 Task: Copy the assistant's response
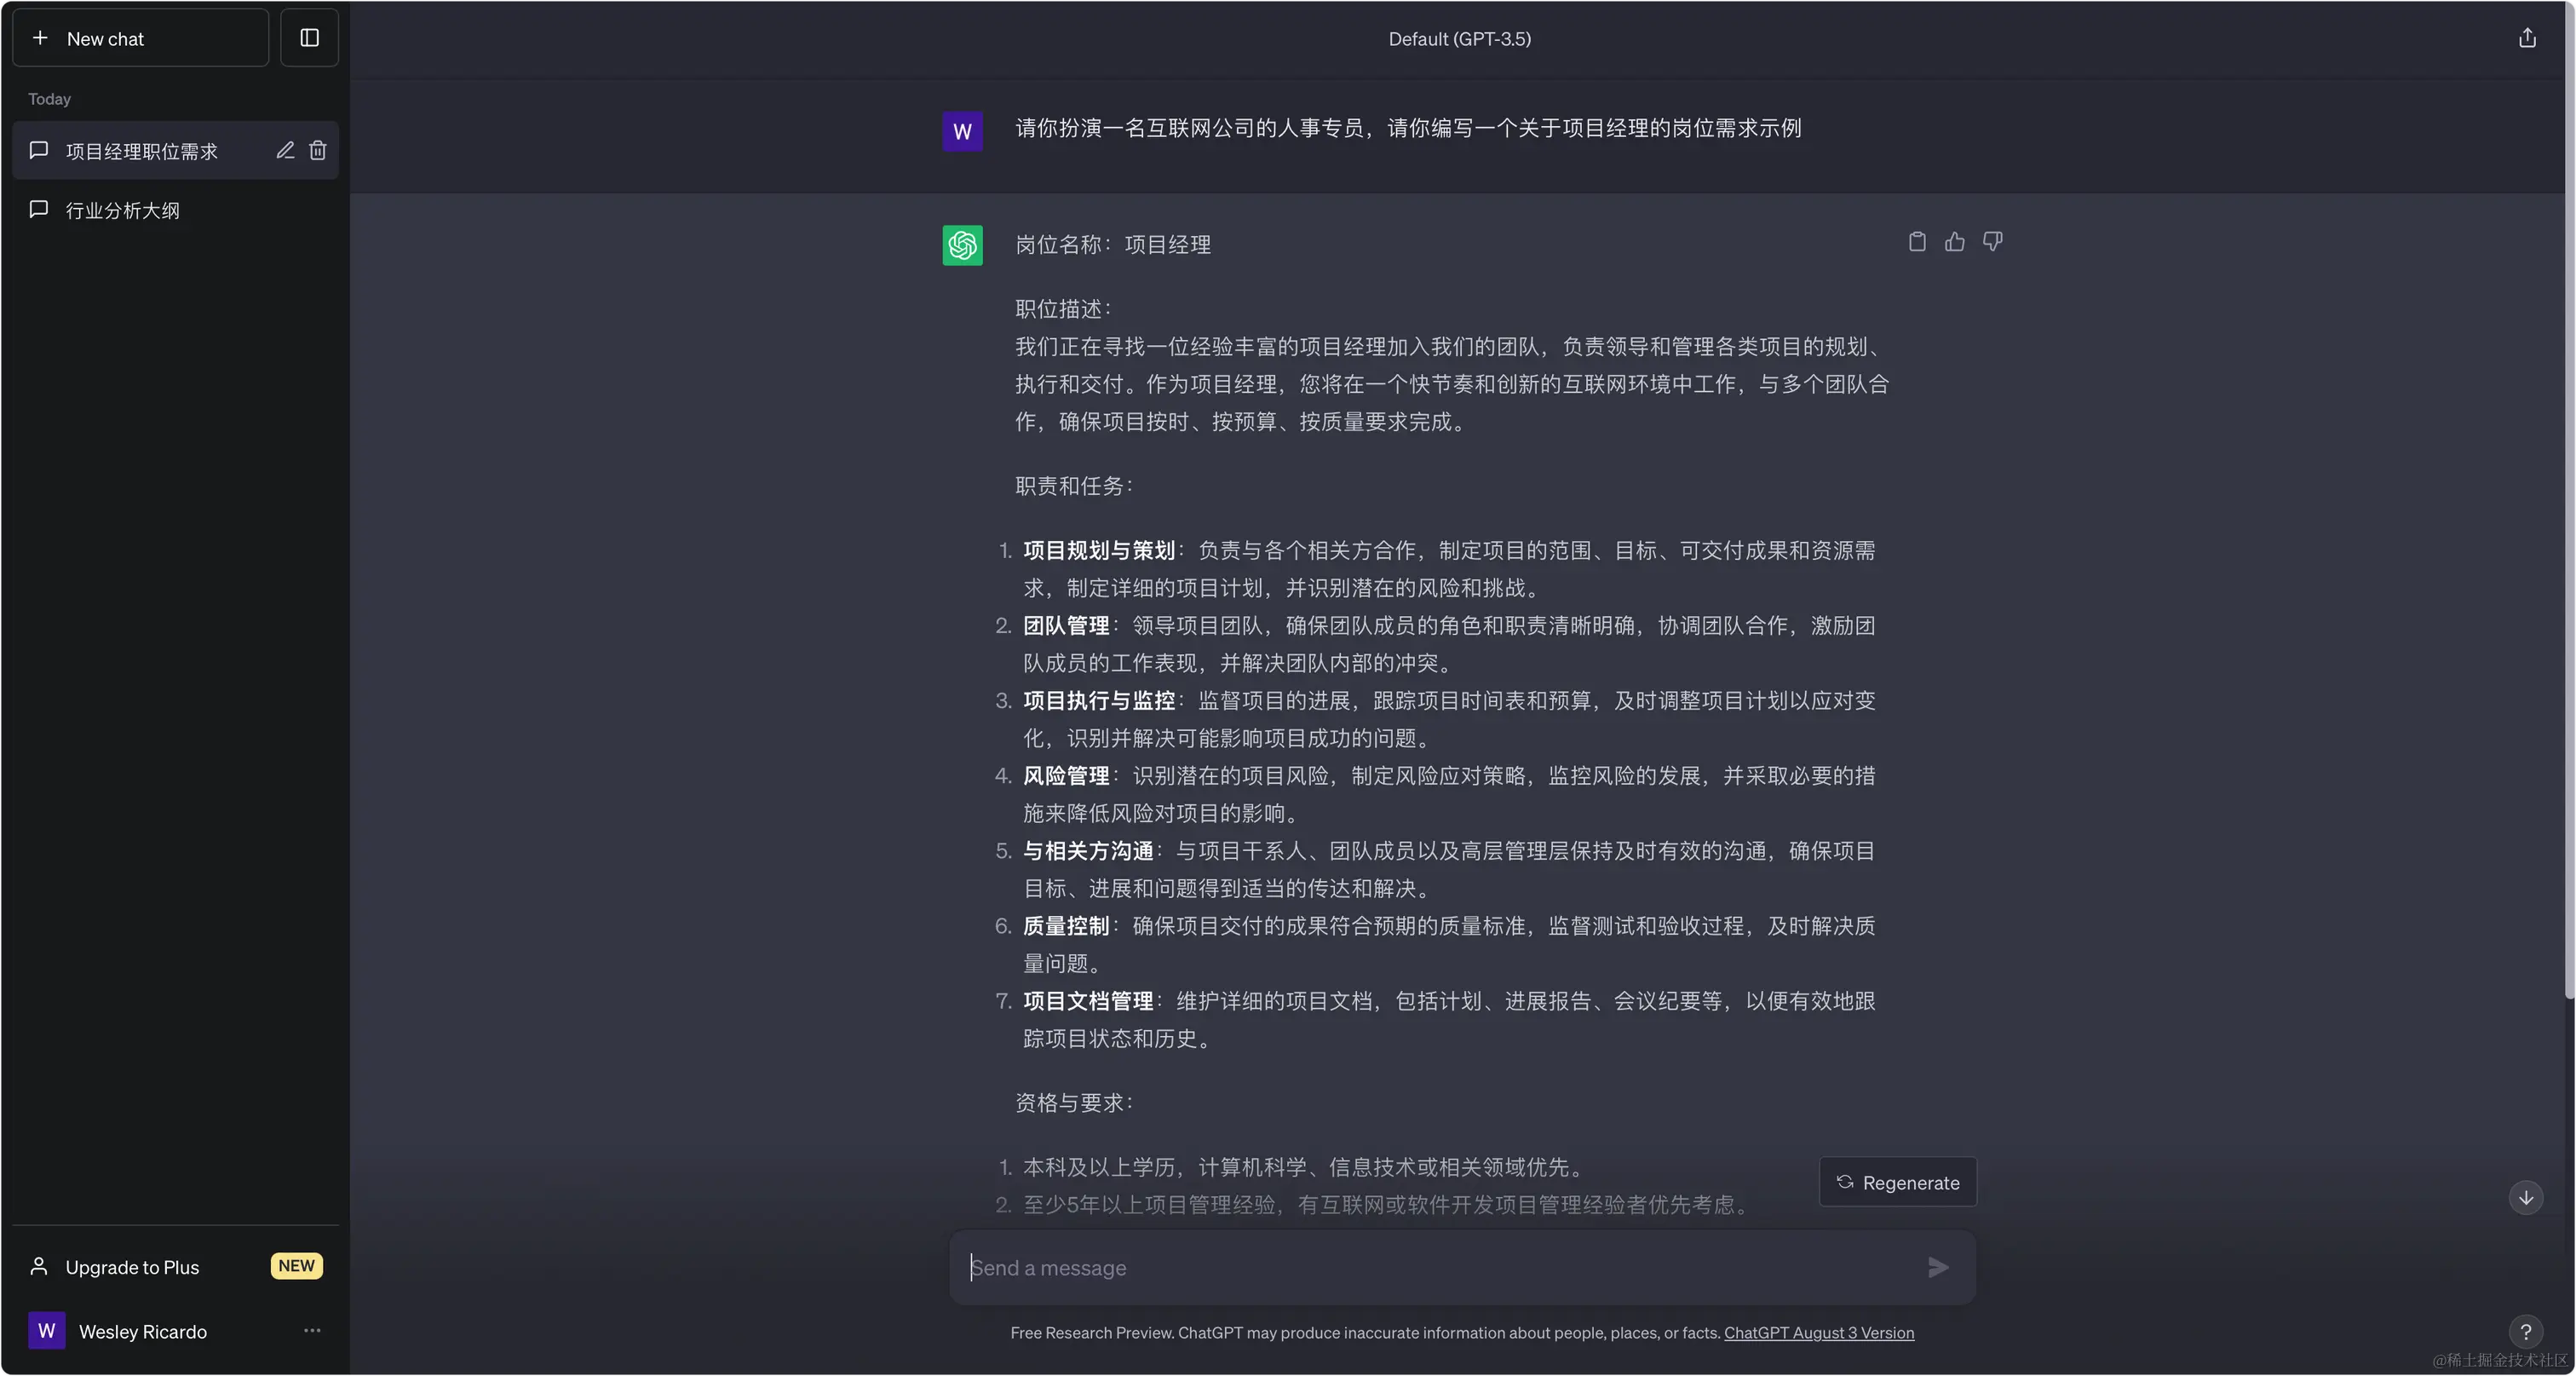click(x=1915, y=241)
